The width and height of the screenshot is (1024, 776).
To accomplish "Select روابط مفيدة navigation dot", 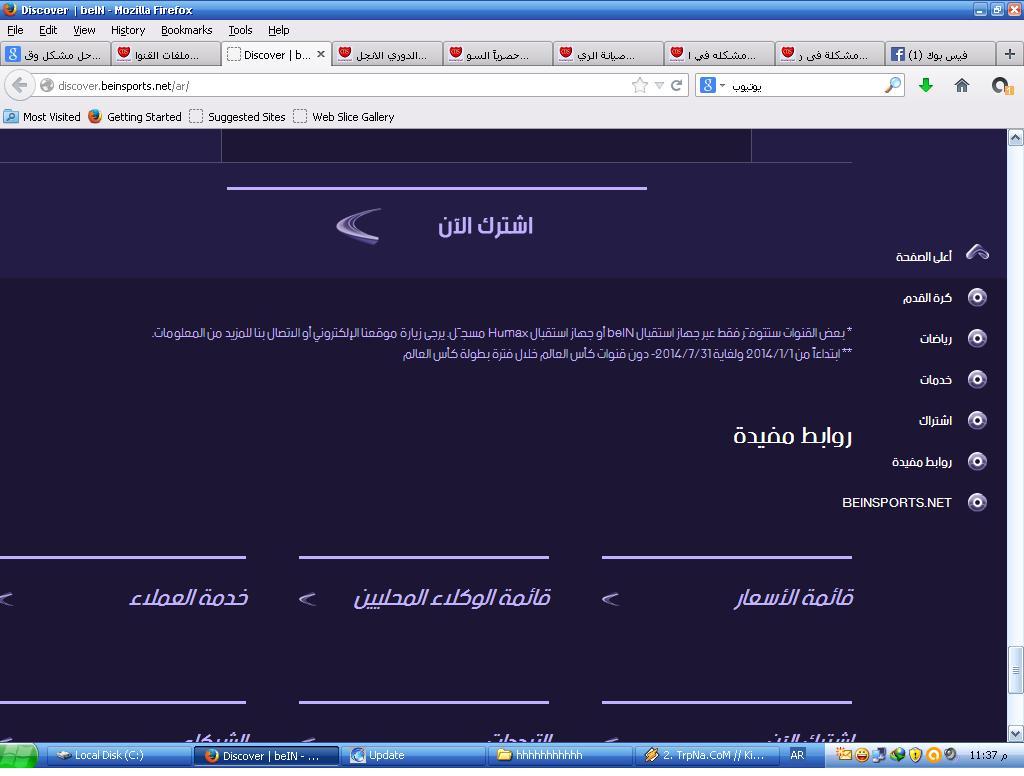I will tap(977, 462).
